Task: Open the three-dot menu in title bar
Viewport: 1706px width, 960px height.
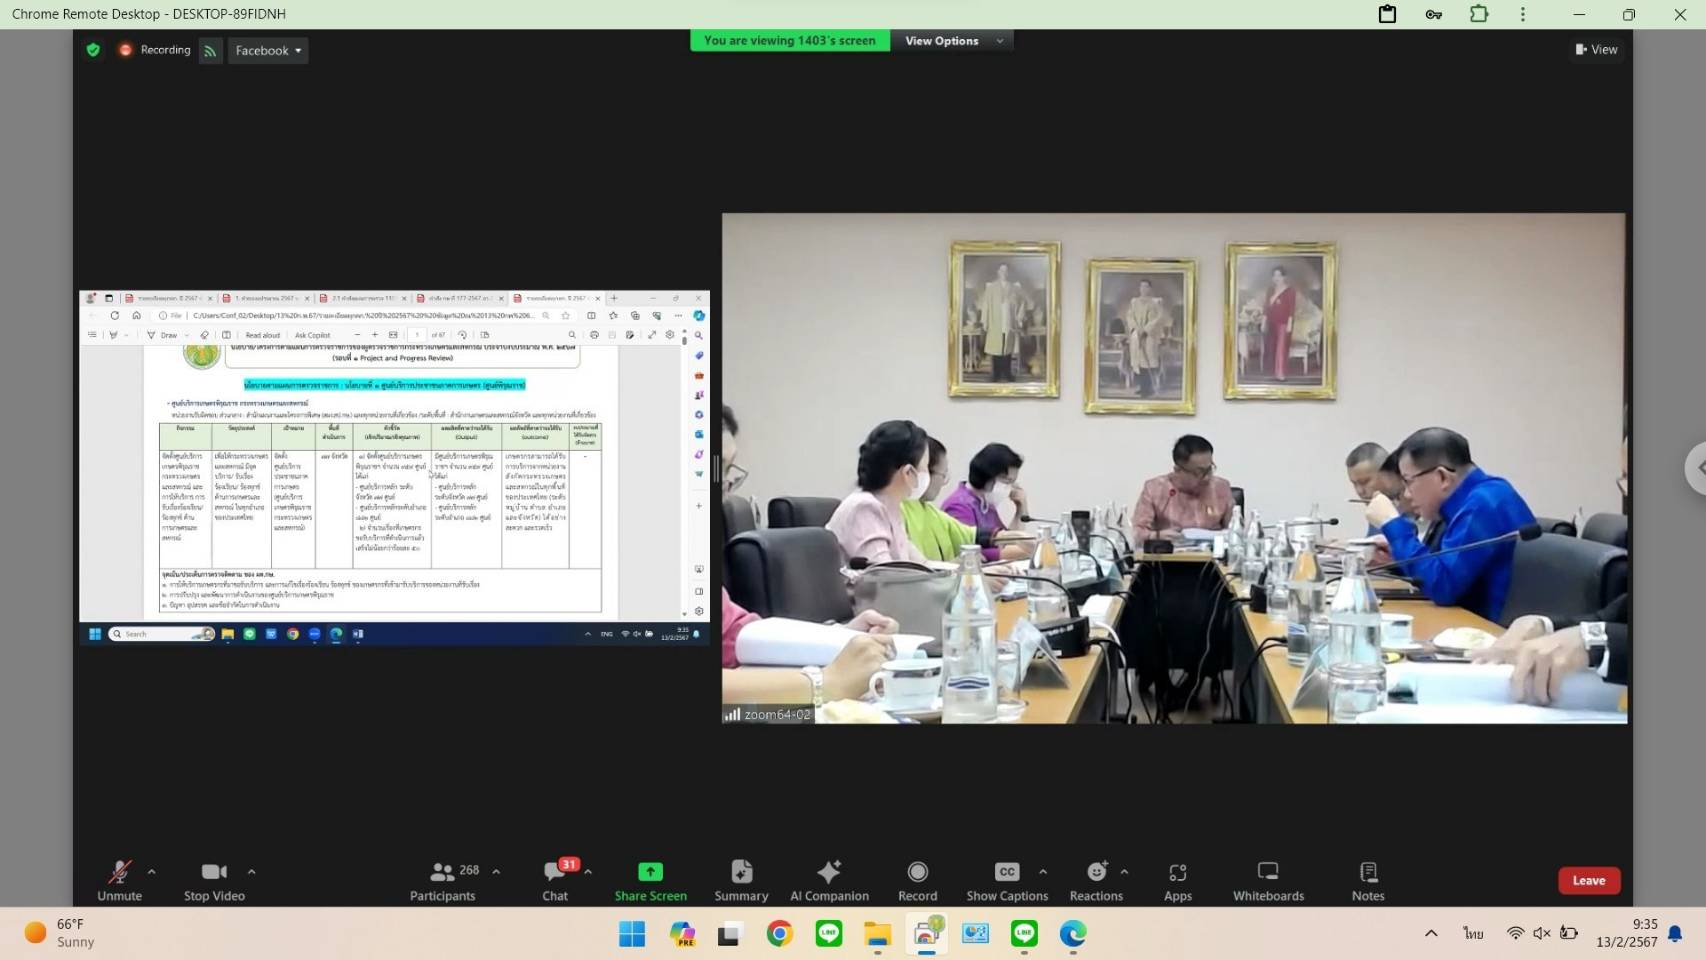Action: pyautogui.click(x=1523, y=14)
